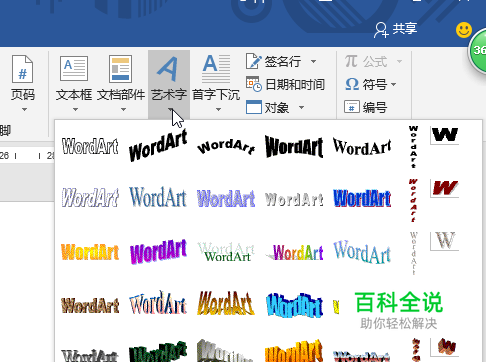Click the 共享 share button
Image resolution: width=486 pixels, height=362 pixels.
tap(395, 29)
